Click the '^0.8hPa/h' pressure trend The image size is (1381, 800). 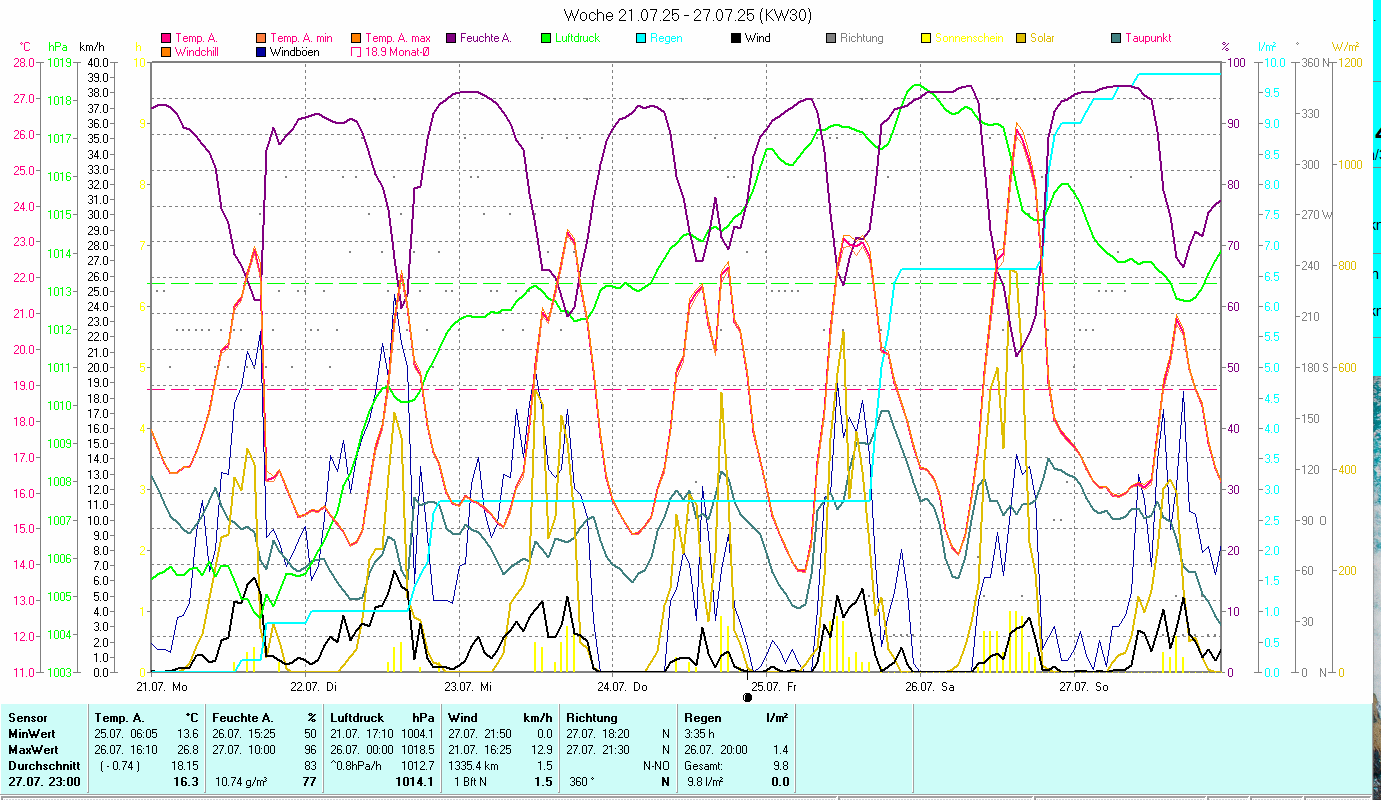click(358, 766)
